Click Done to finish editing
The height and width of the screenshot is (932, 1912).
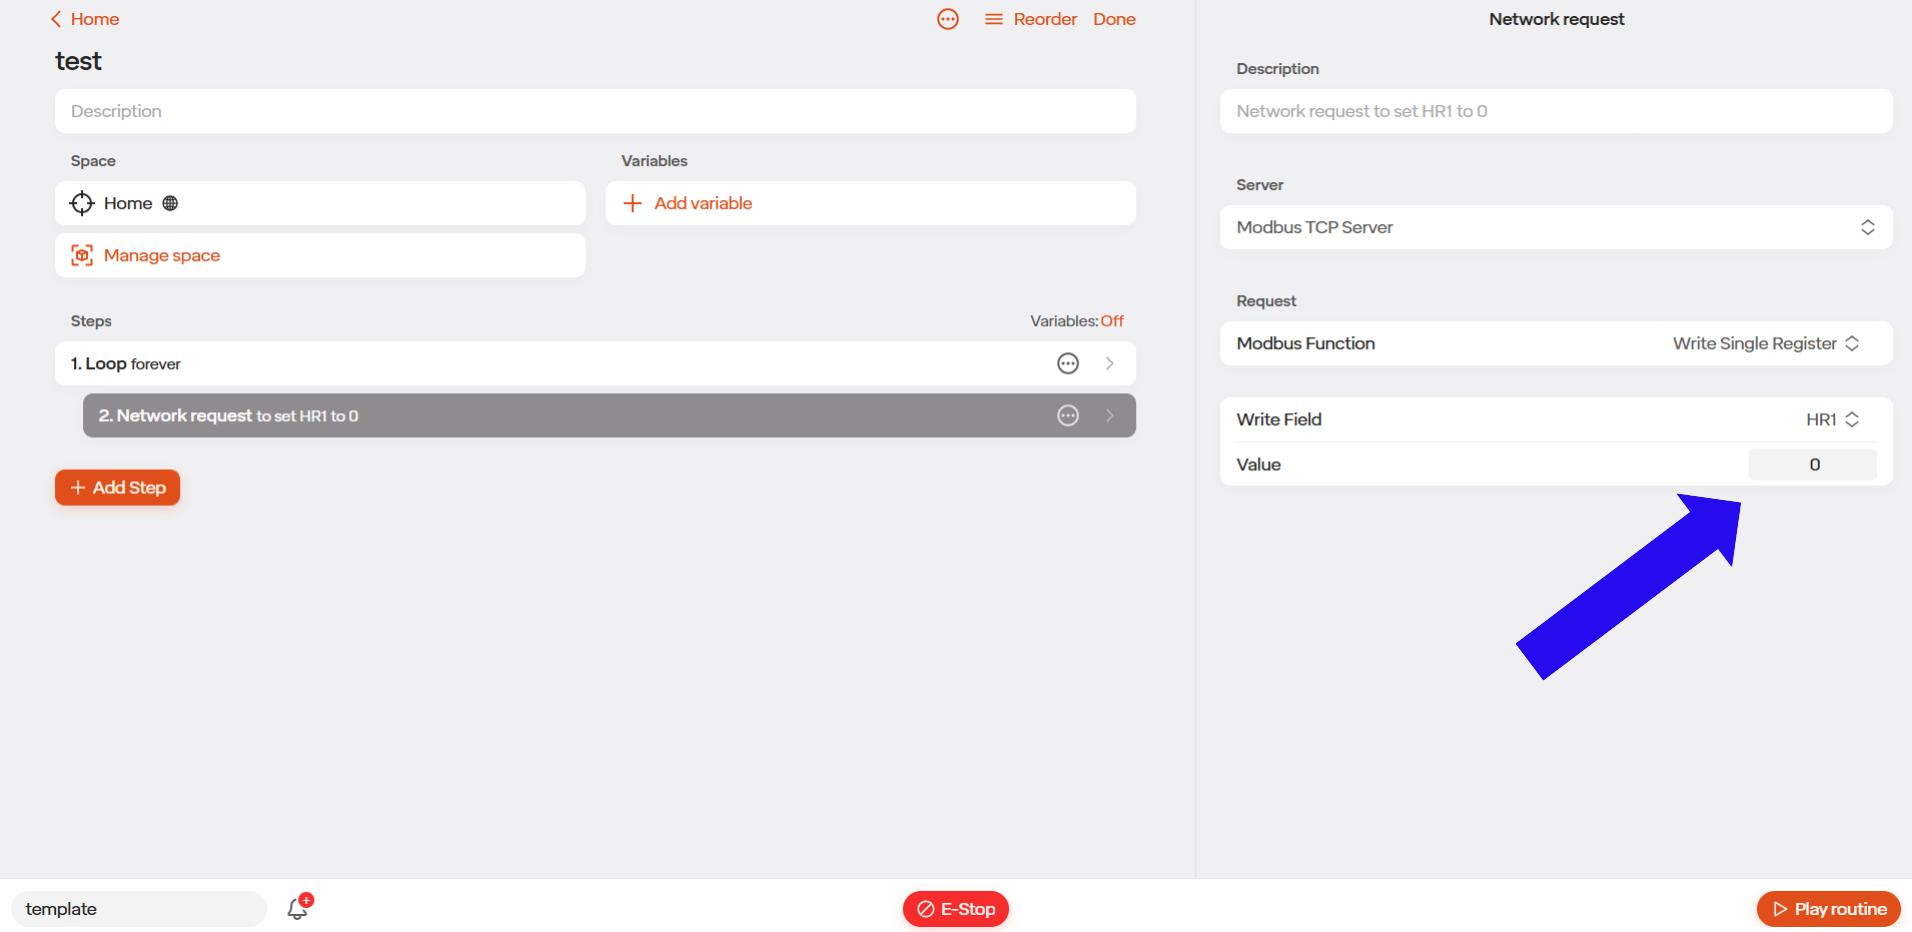1114,19
